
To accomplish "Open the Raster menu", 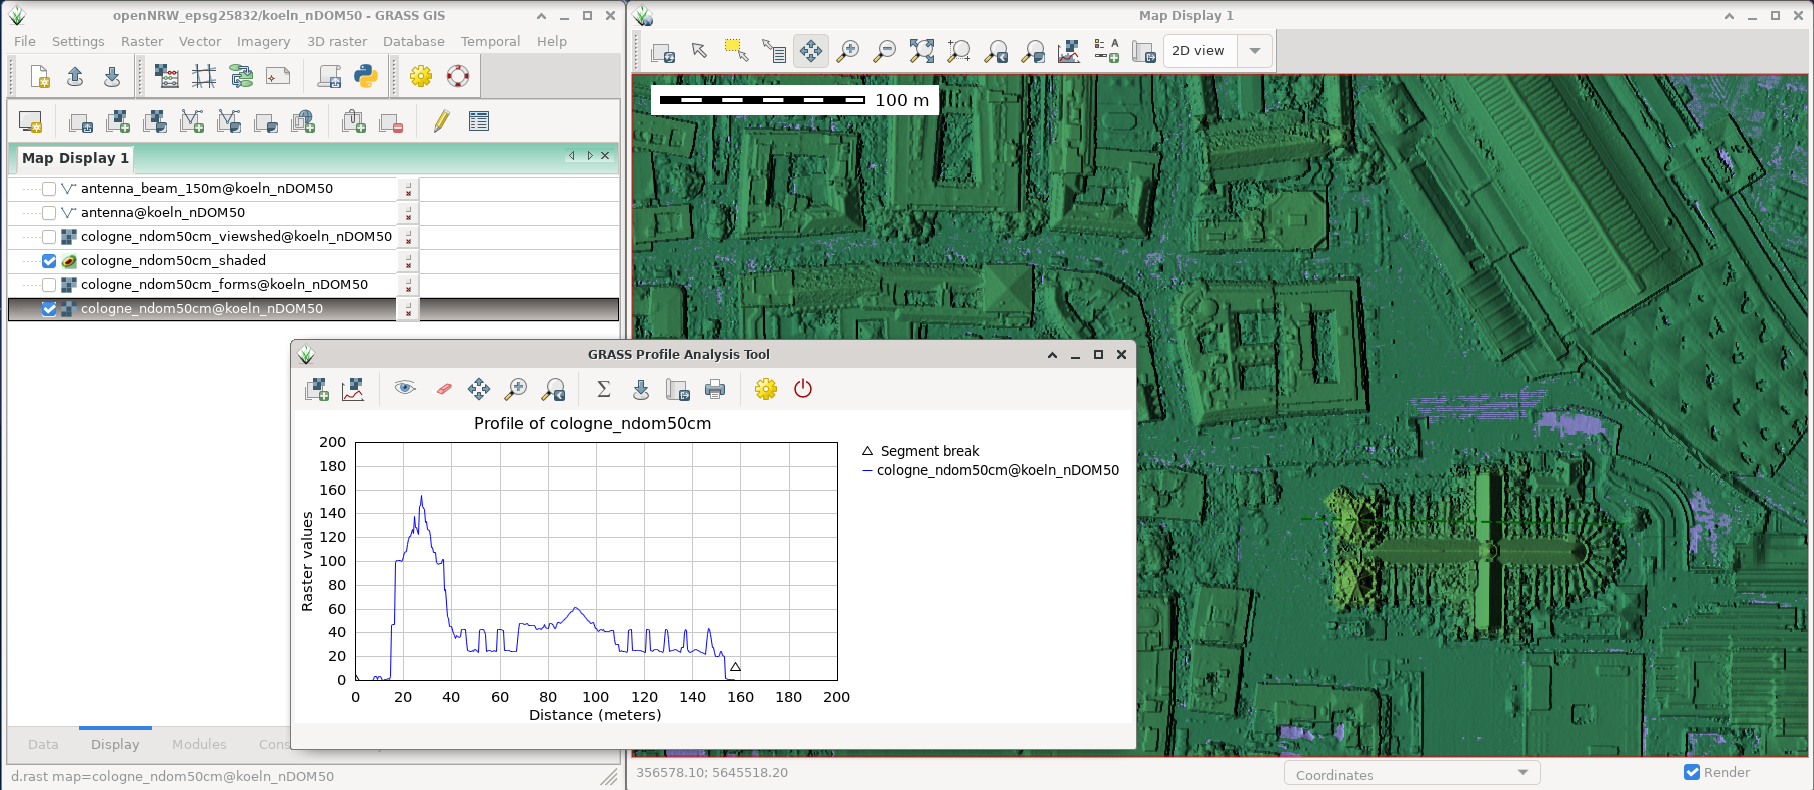I will coord(142,41).
